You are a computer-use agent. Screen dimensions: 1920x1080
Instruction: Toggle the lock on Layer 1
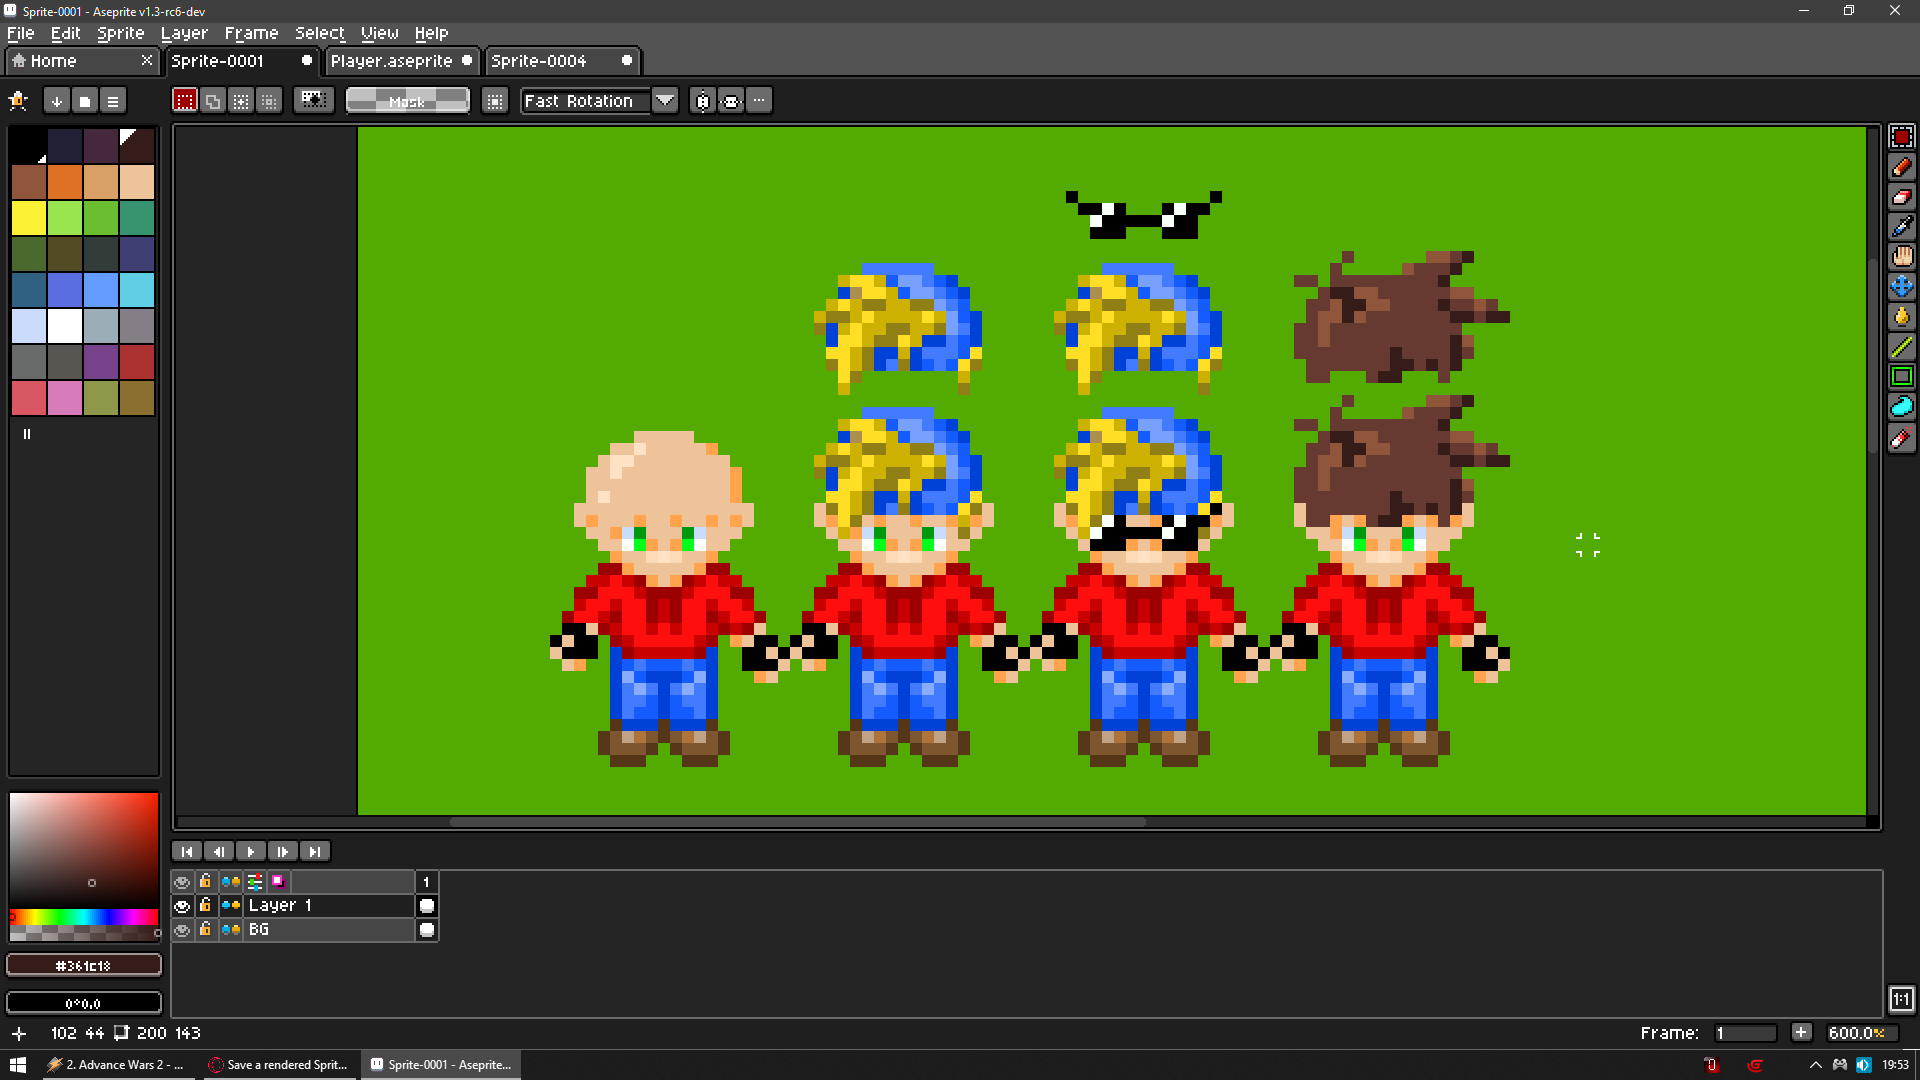(x=205, y=906)
